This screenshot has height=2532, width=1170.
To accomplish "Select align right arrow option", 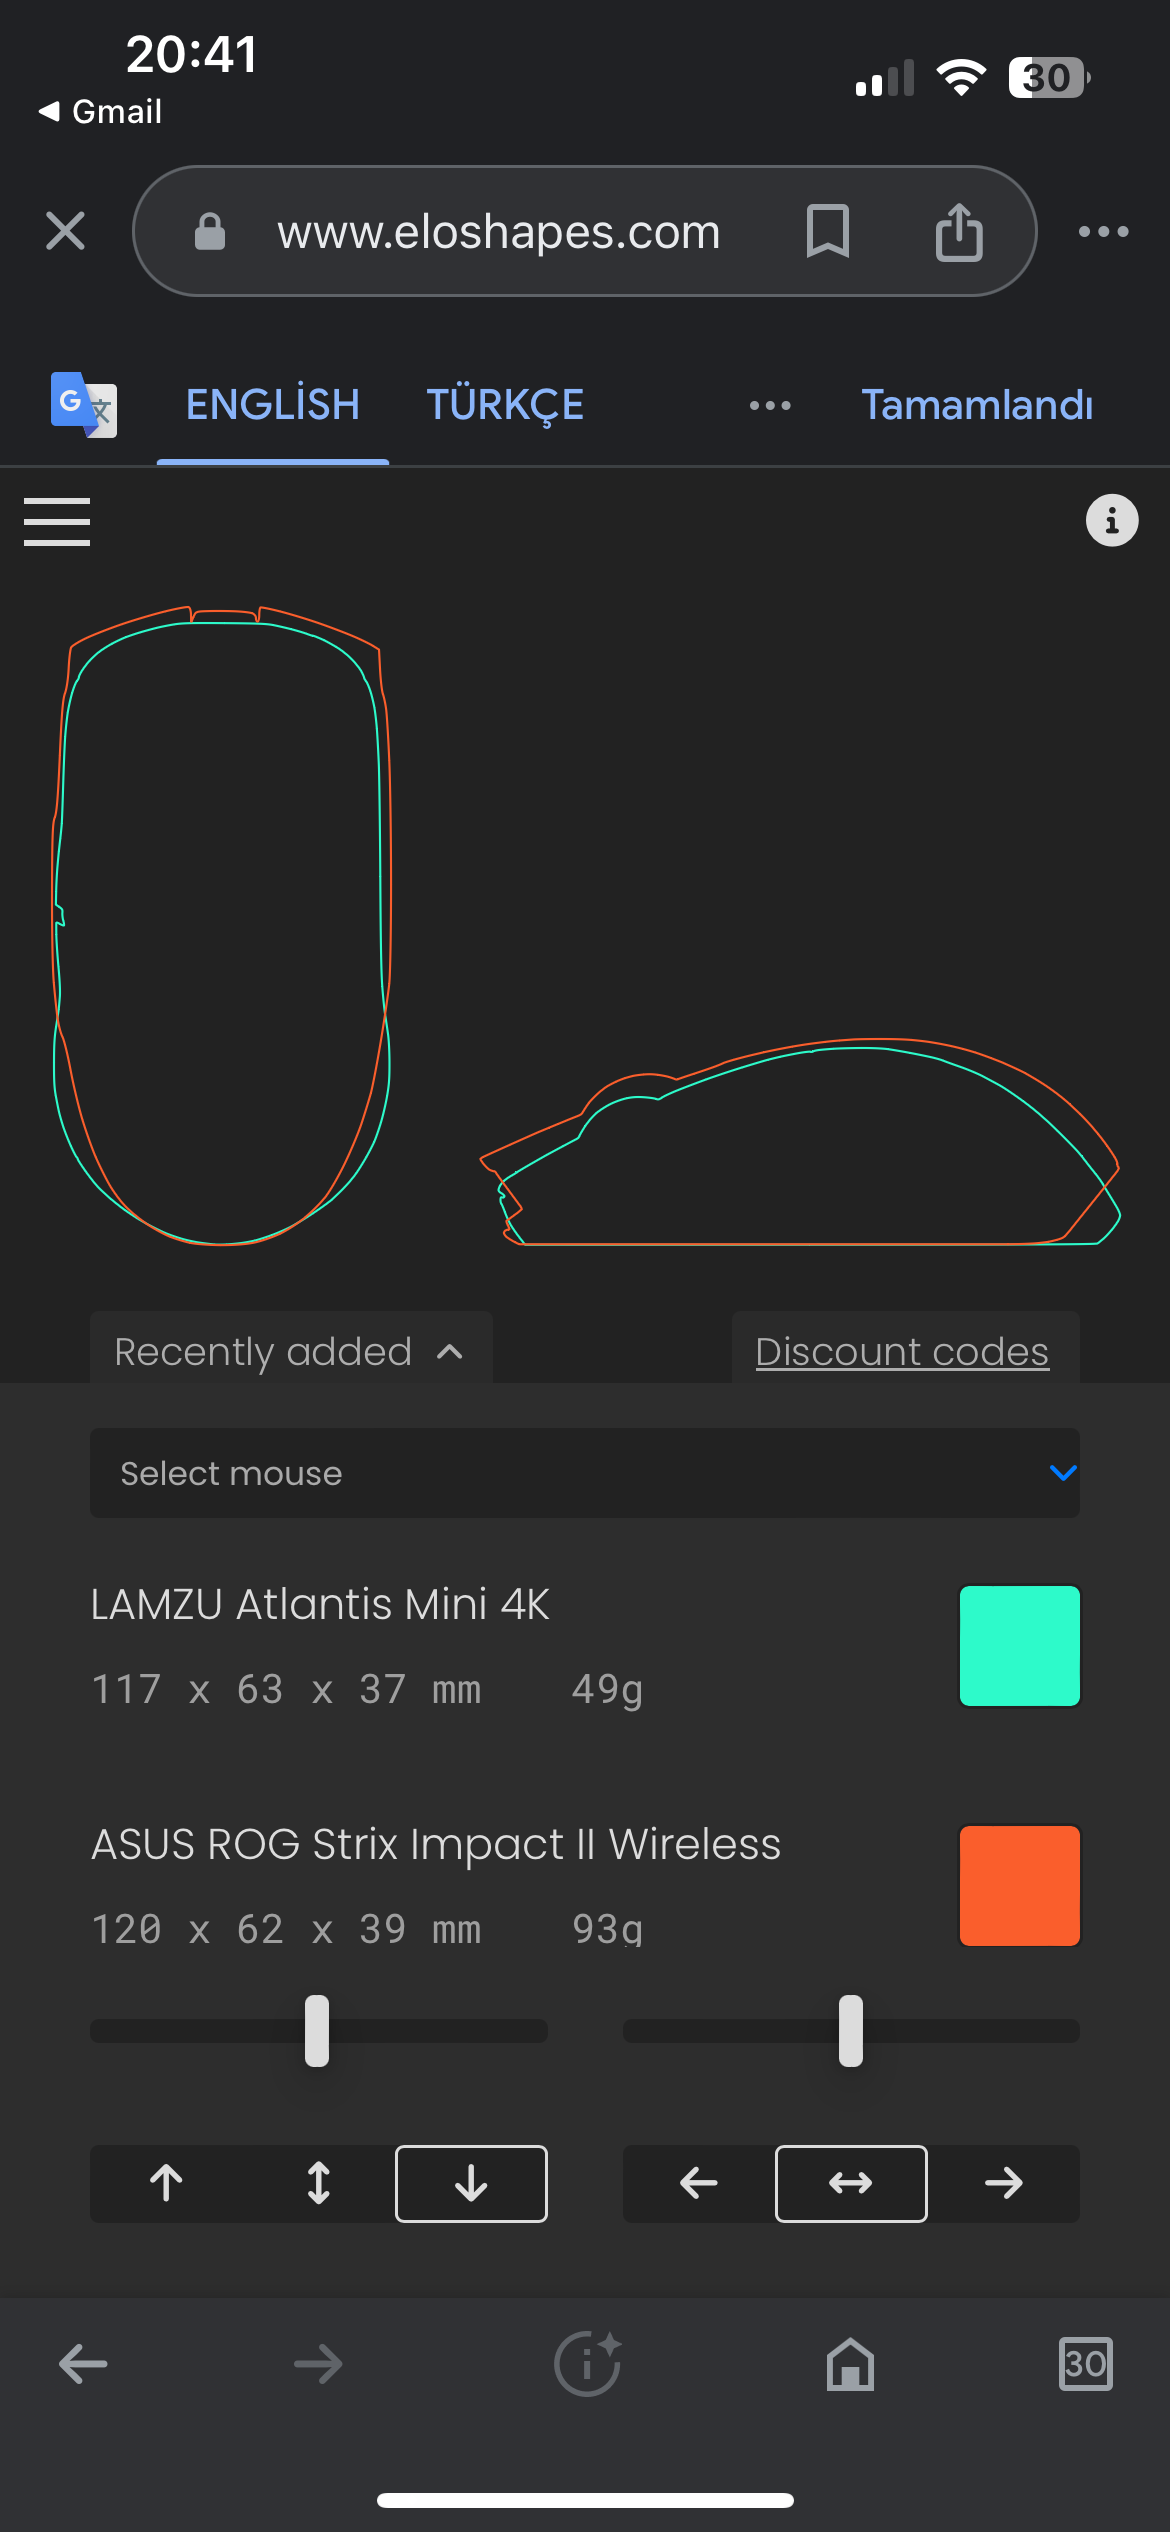I will (1003, 2183).
